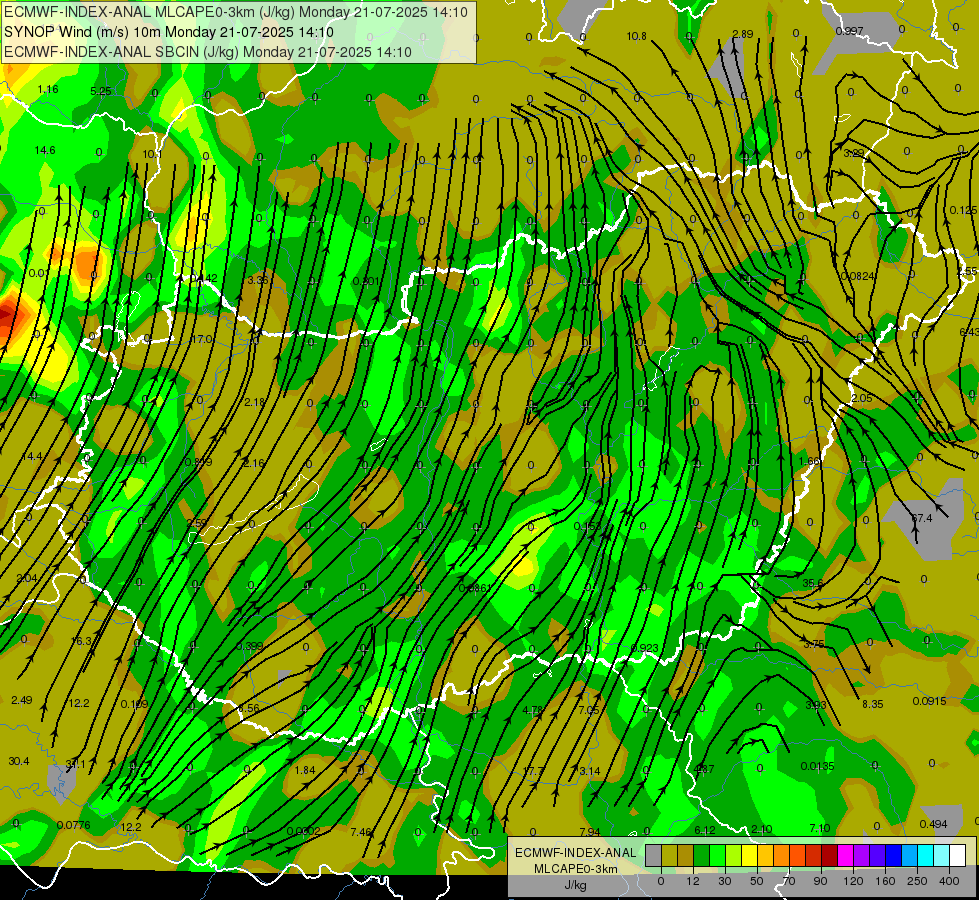
Task: Click the 67.4 value on gray patch
Action: [x=922, y=518]
